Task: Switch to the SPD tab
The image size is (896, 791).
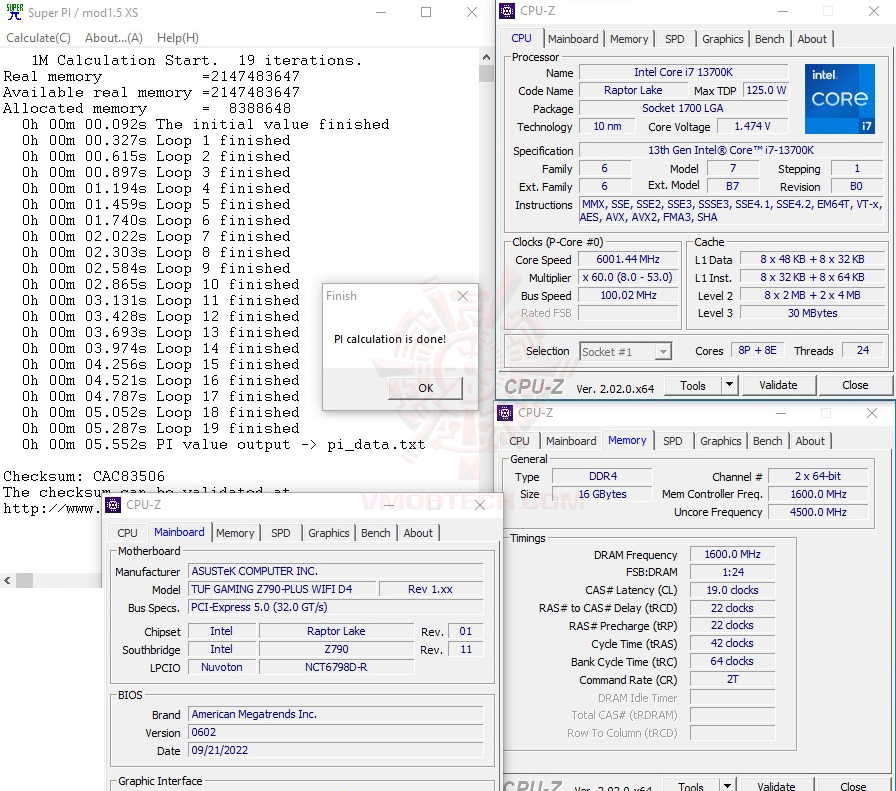Action: (x=675, y=38)
